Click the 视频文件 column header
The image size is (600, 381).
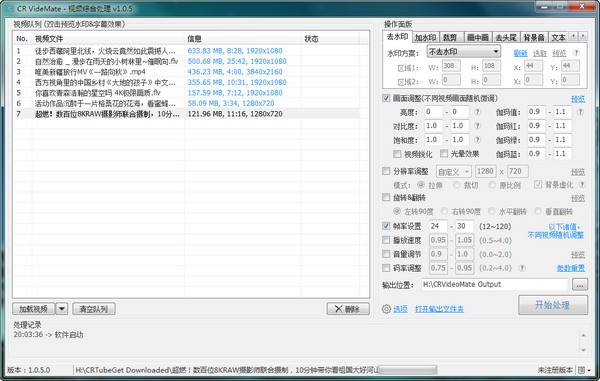108,39
